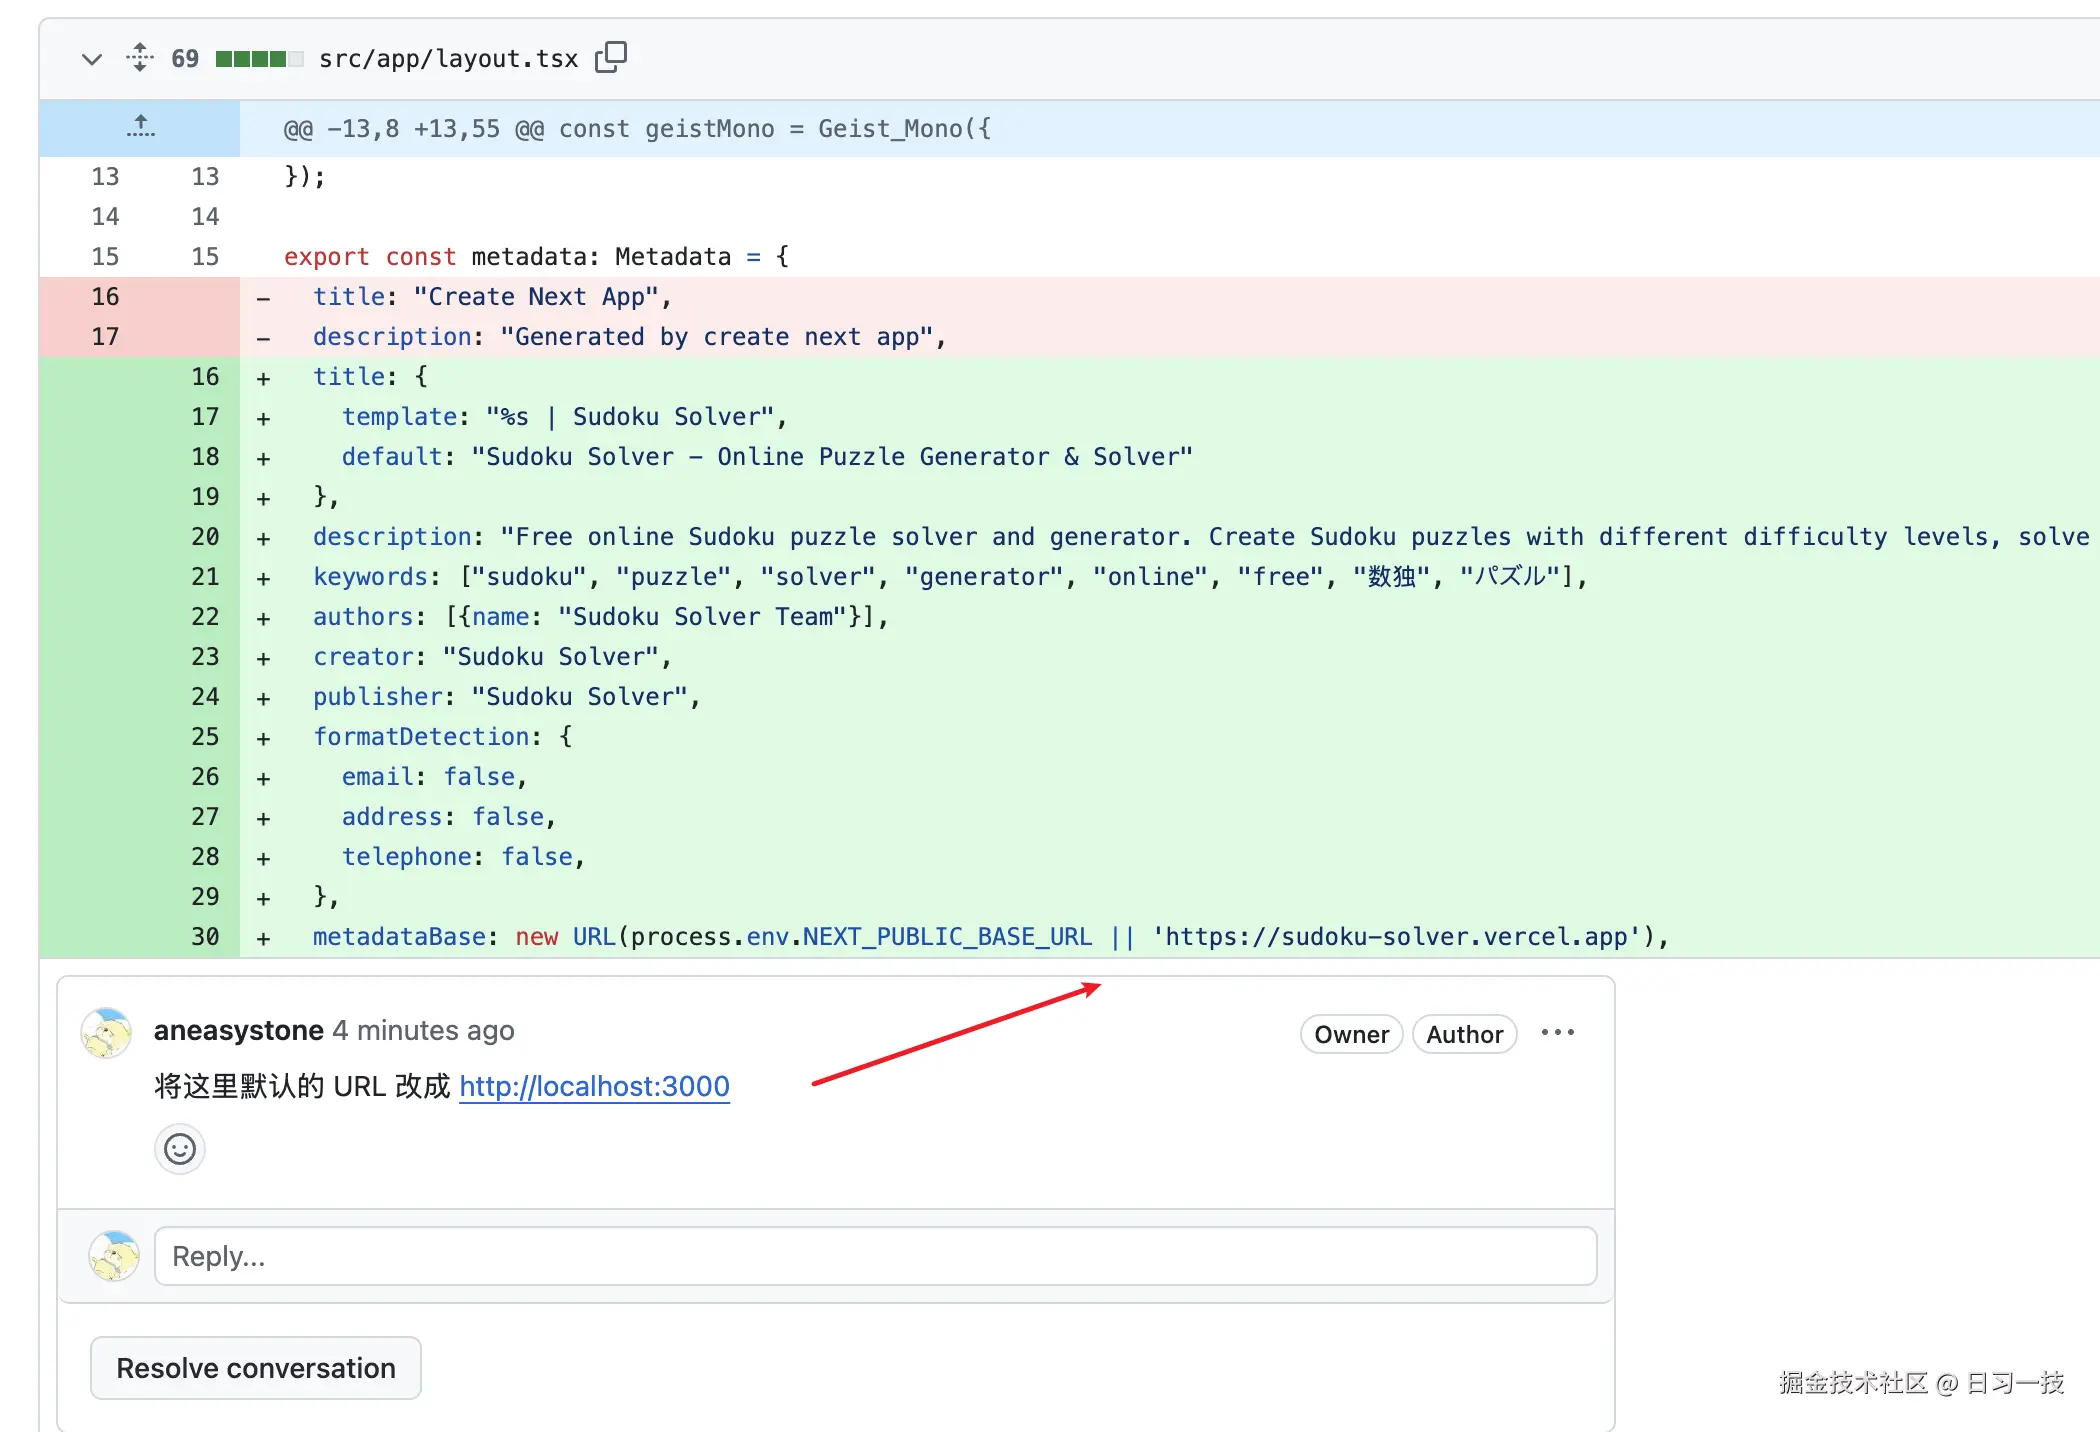Click the aneasystone username
Screen dimensions: 2100x1432
239,1030
